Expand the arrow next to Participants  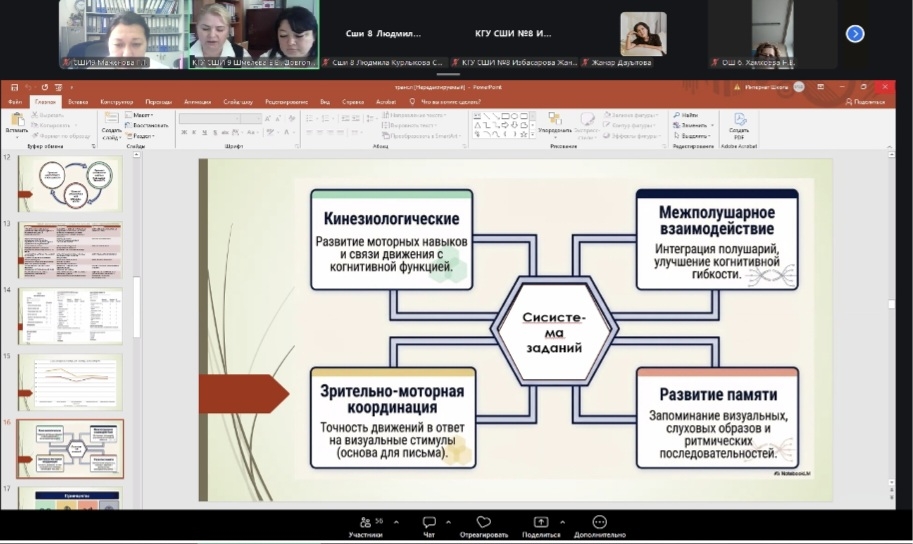396,522
